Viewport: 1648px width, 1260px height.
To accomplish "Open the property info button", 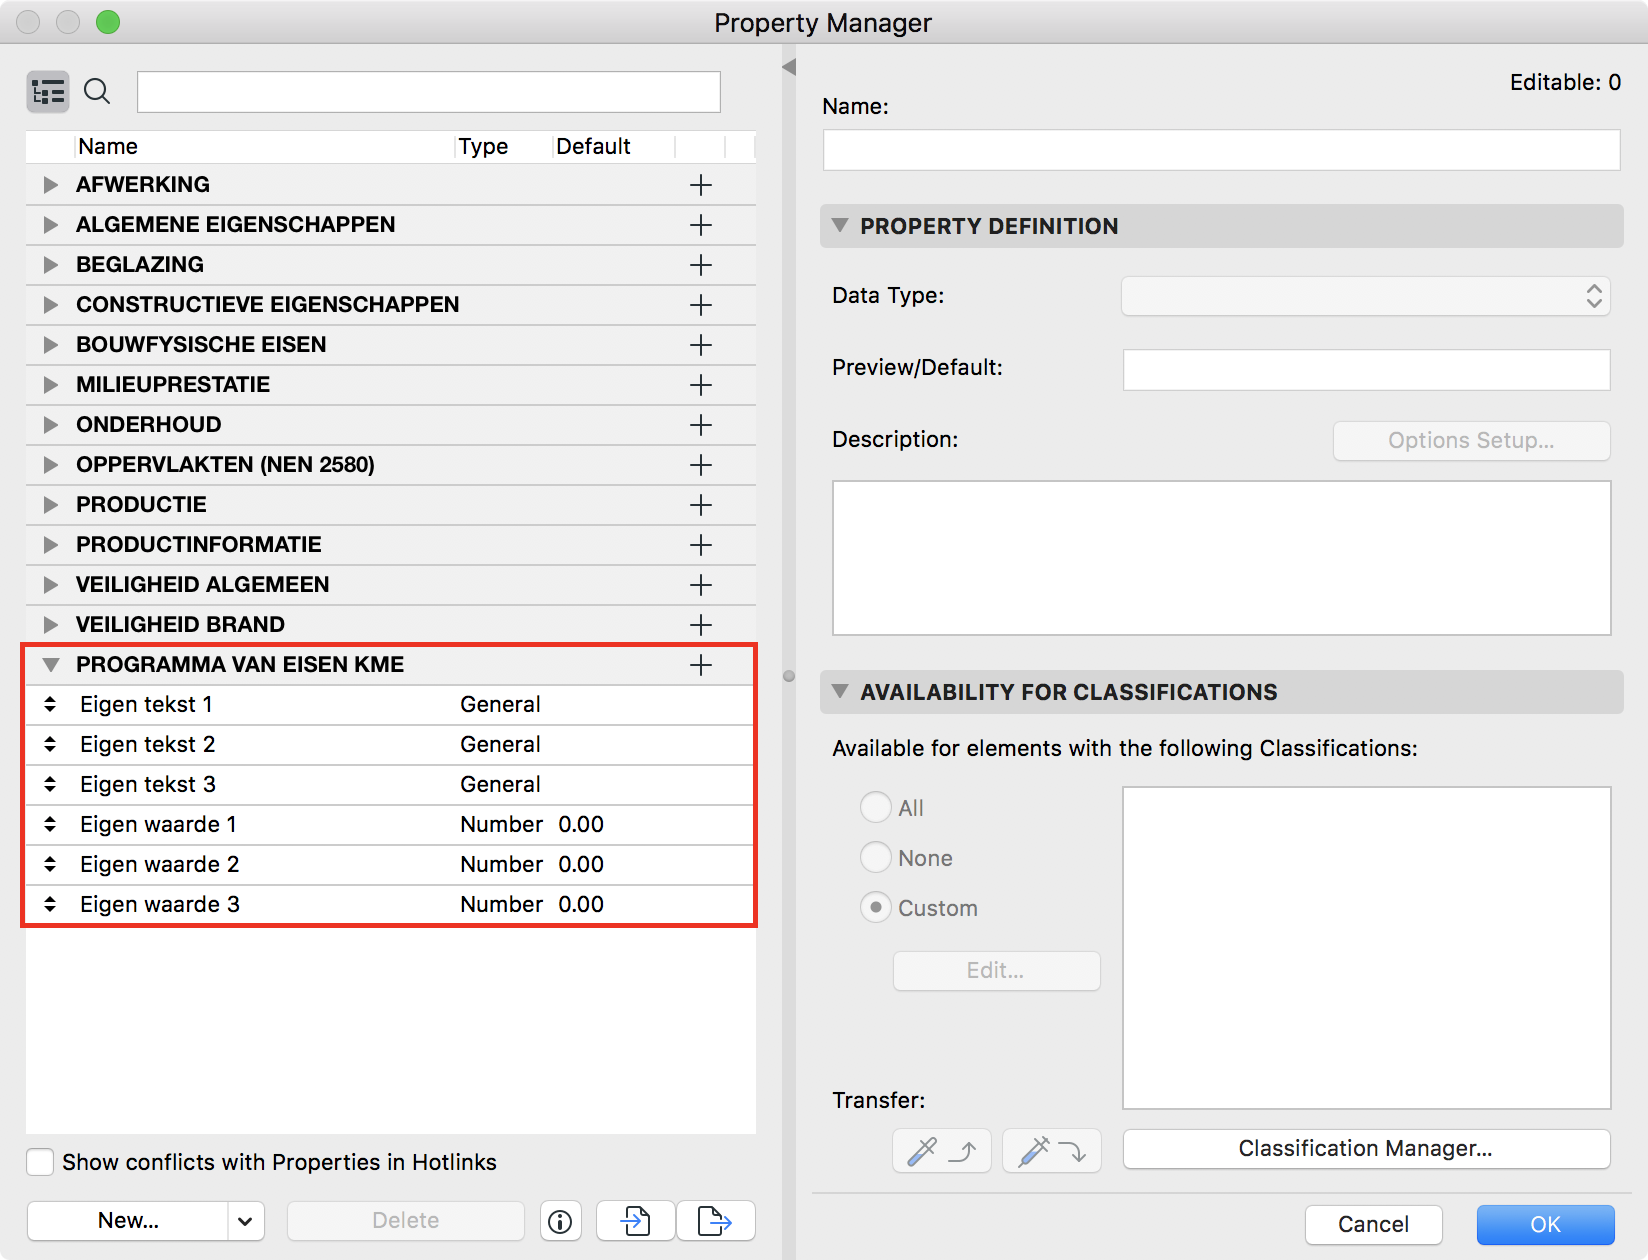I will (x=560, y=1221).
